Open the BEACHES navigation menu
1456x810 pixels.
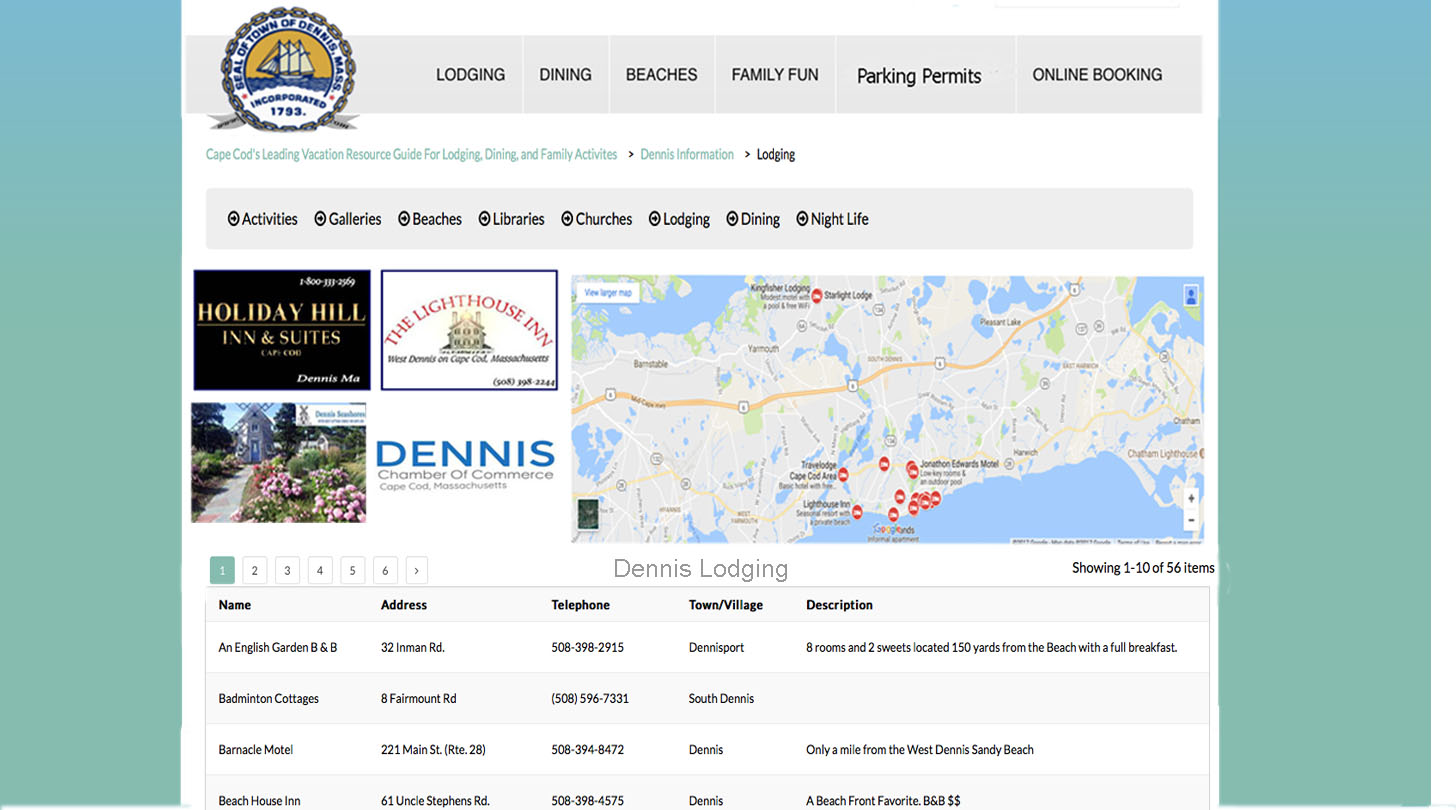(661, 75)
